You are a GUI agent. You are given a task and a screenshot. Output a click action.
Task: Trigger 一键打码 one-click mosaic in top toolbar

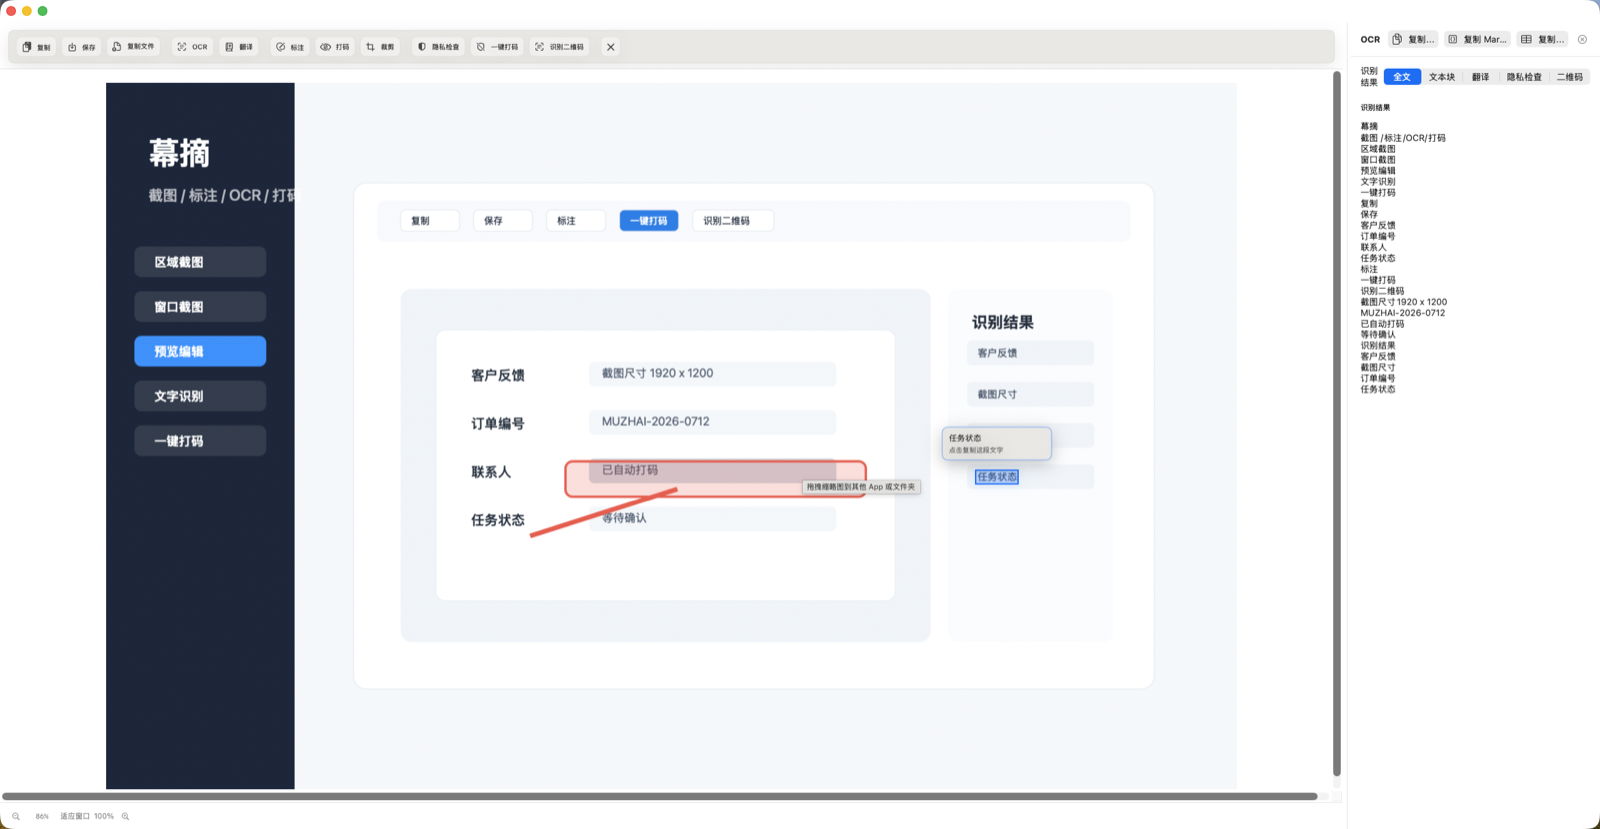click(x=497, y=47)
